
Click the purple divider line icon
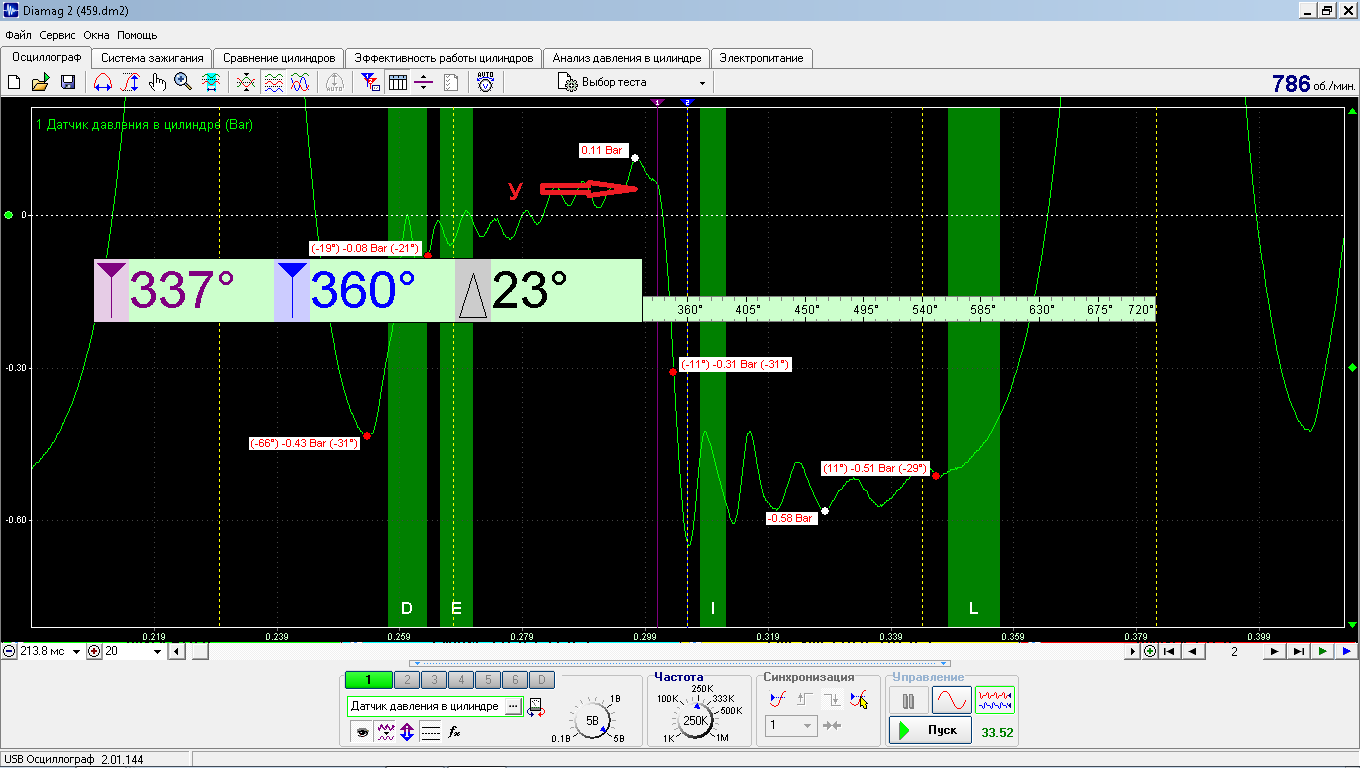point(424,82)
